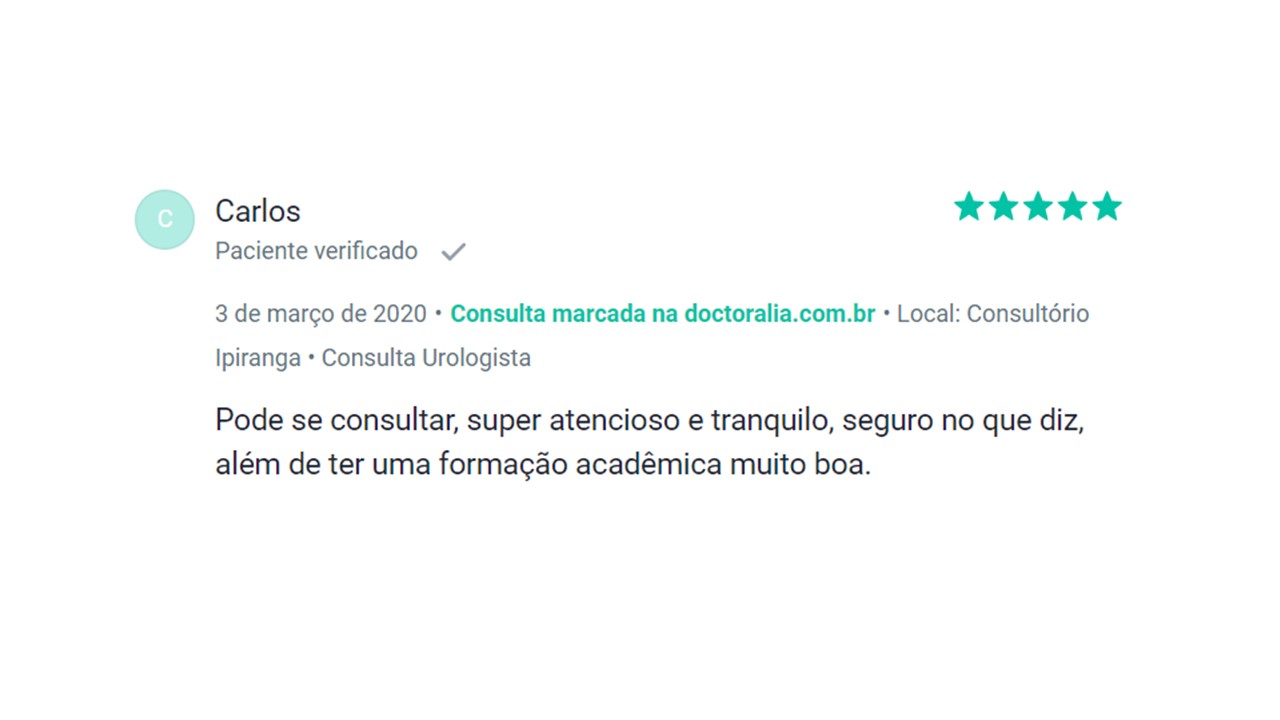Click the second rating star
1280x720 pixels.
pos(1003,206)
